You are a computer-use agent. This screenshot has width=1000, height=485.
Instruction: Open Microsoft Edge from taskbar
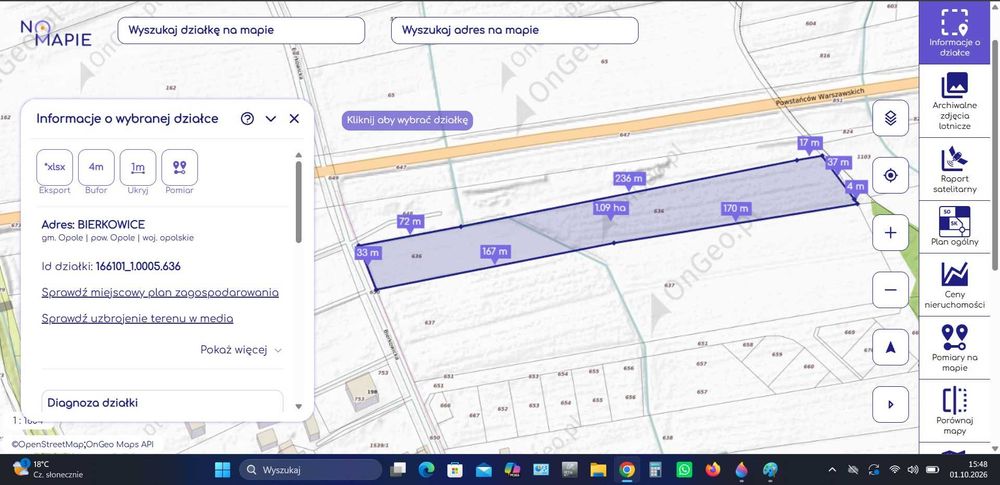pos(427,470)
